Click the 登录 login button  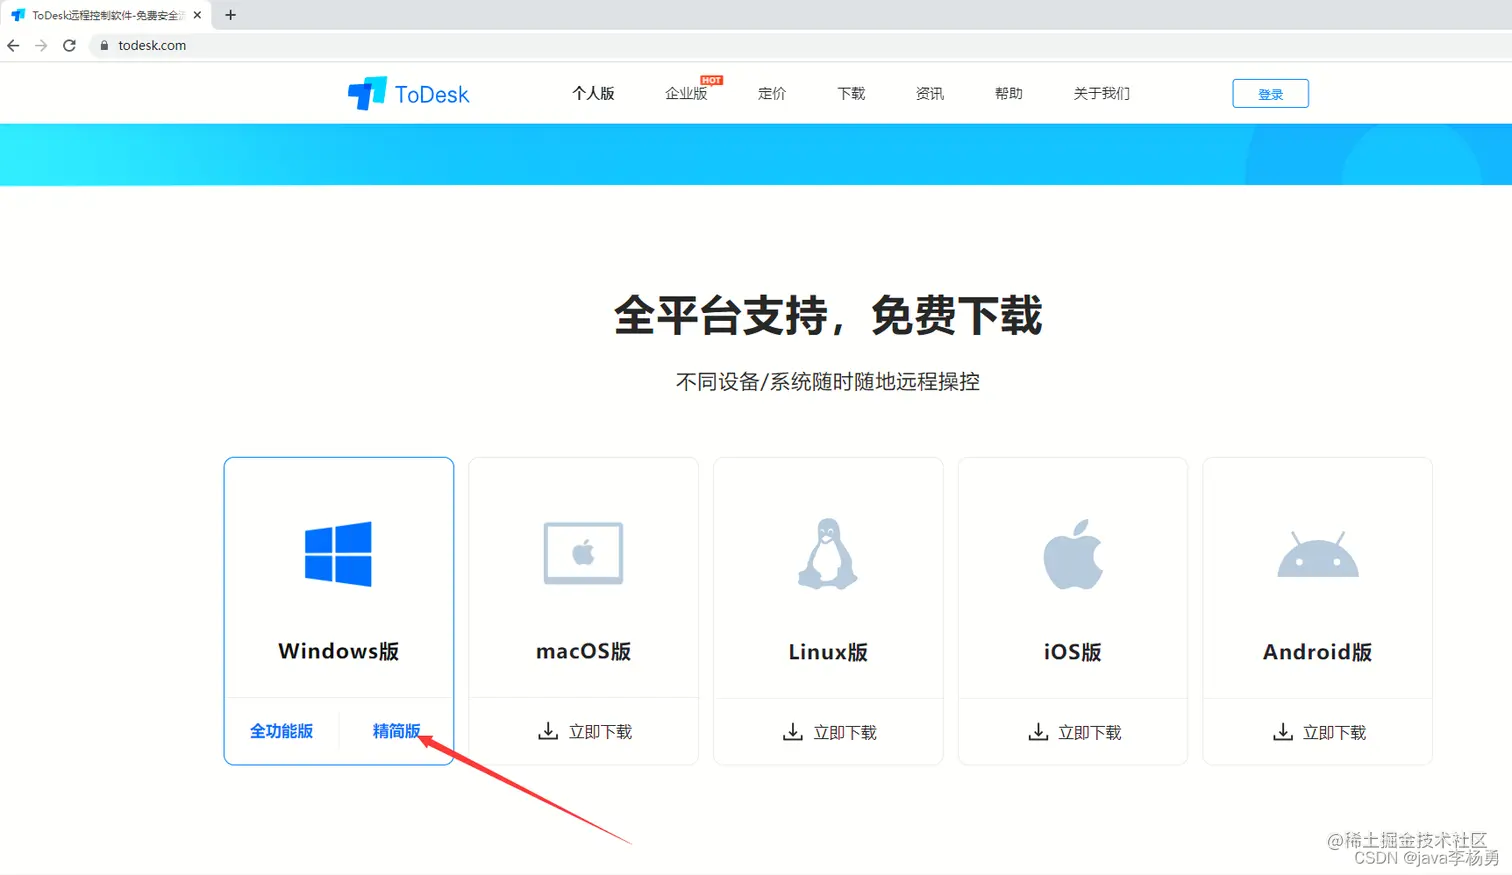click(1270, 93)
